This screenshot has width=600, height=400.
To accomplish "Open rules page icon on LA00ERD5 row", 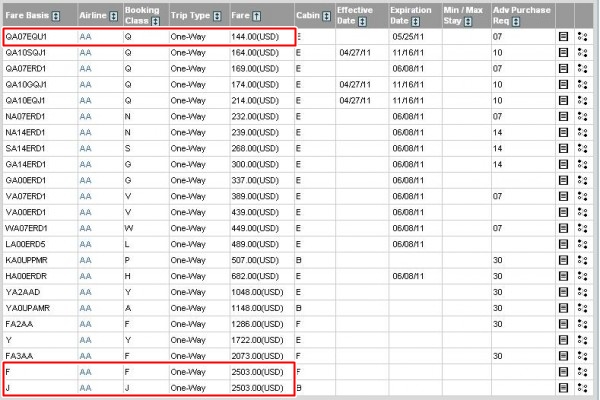I will pos(564,244).
